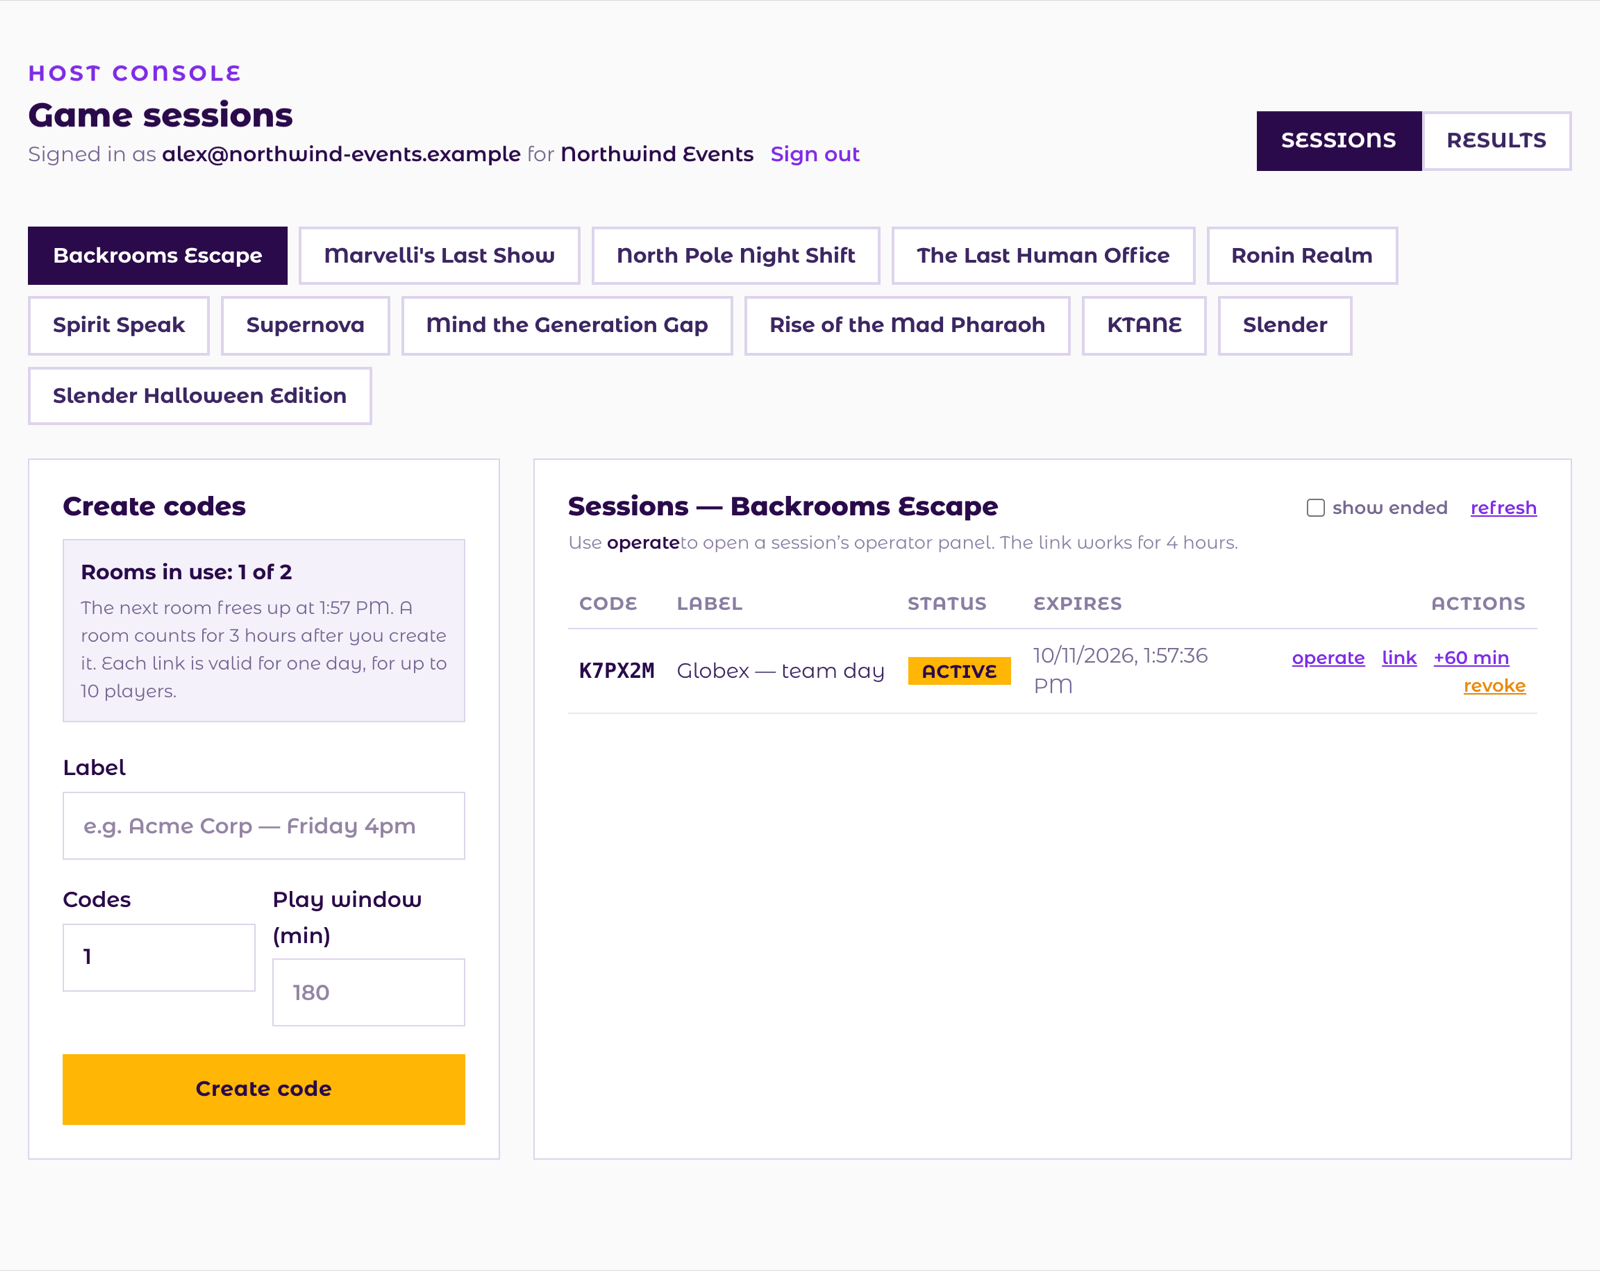The image size is (1600, 1271).
Task: Open Rise of the Mad Pharaoh
Action: (x=907, y=326)
